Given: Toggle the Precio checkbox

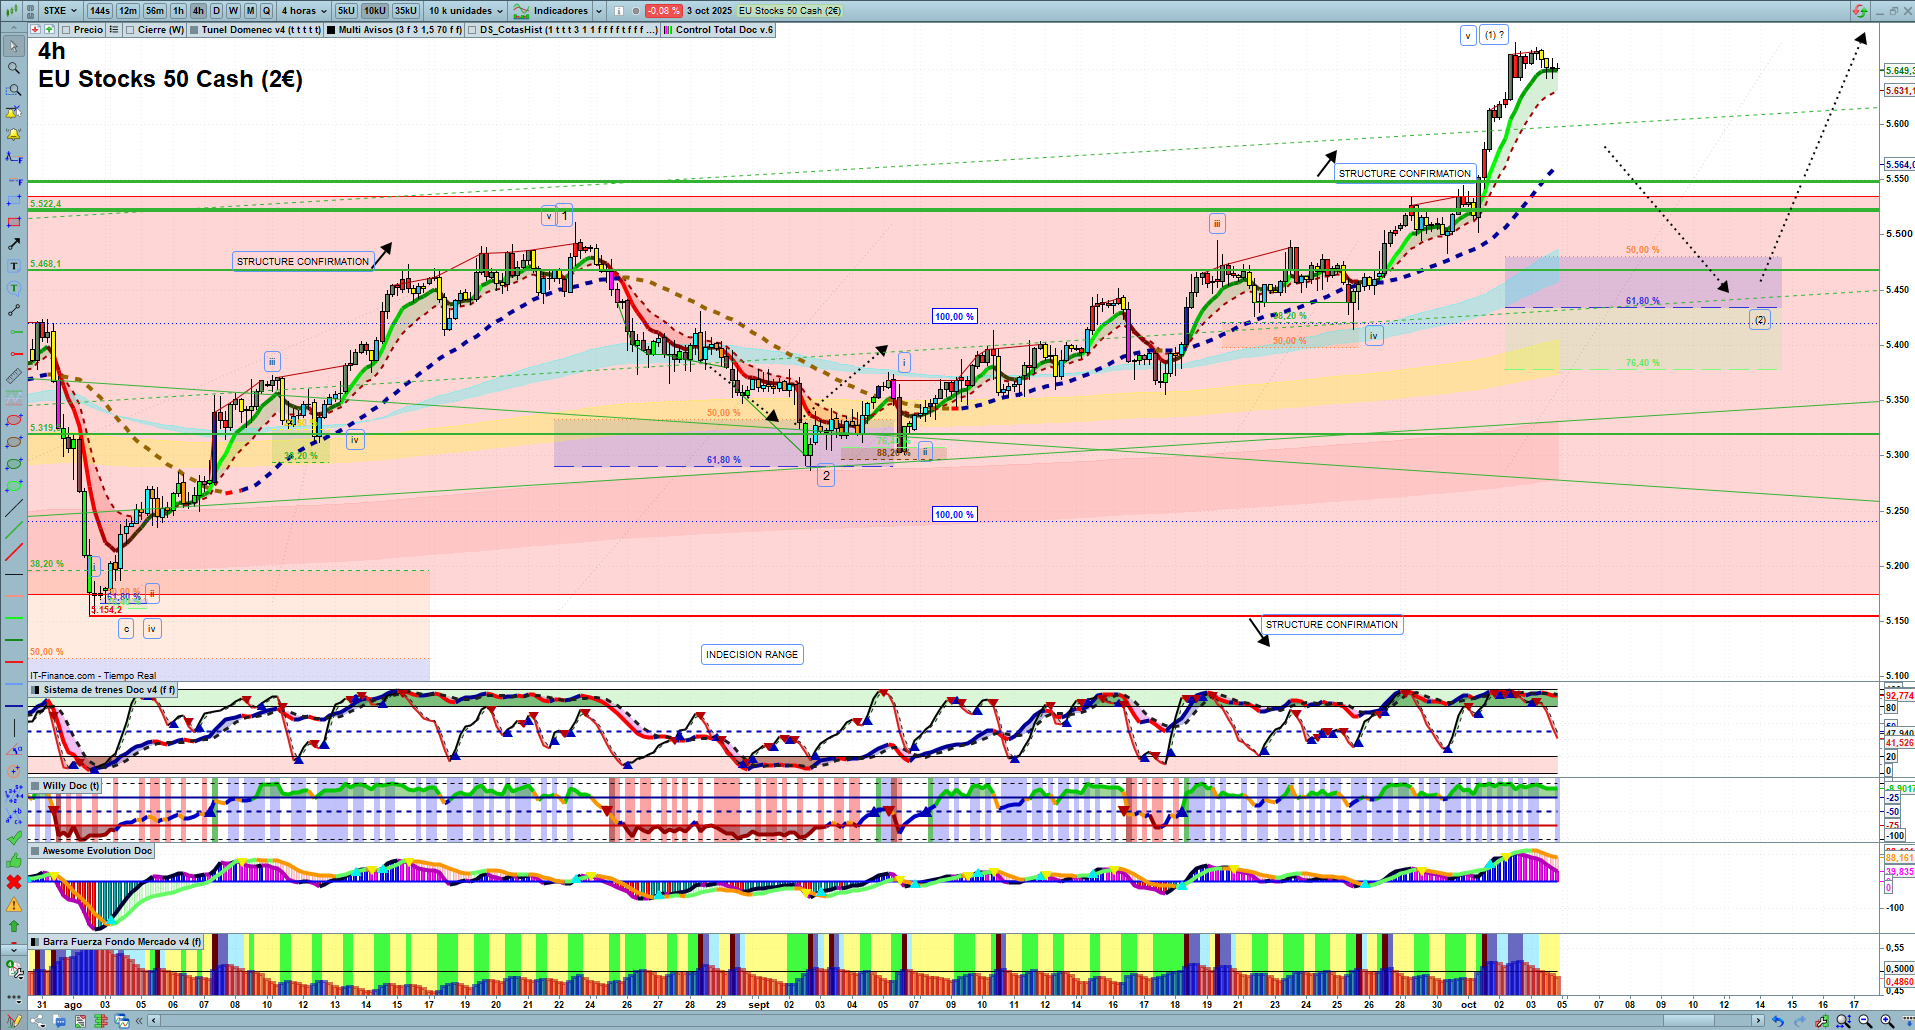Looking at the screenshot, I should 66,30.
